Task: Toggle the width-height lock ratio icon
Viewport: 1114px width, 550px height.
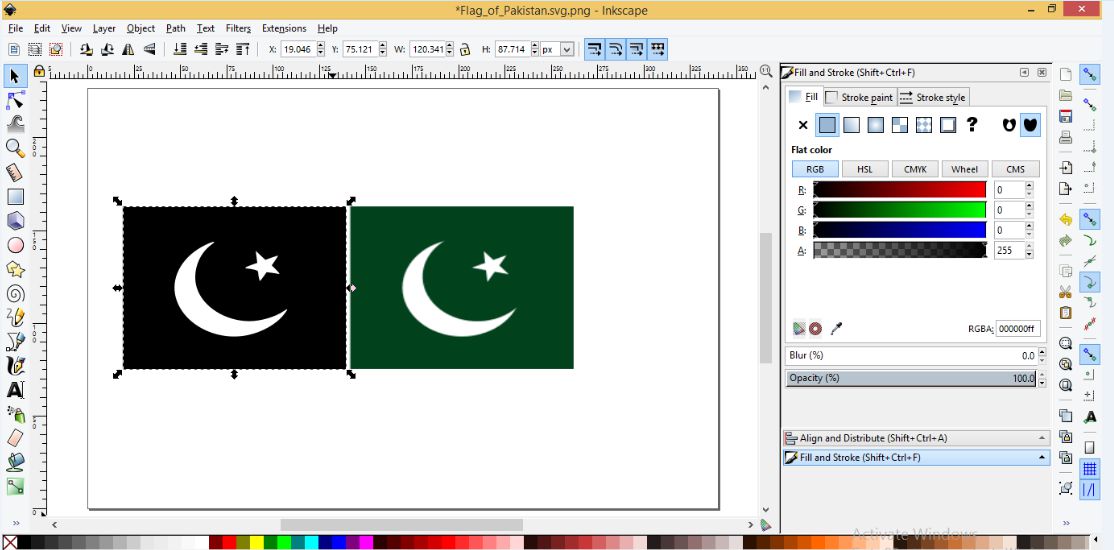Action: click(465, 50)
